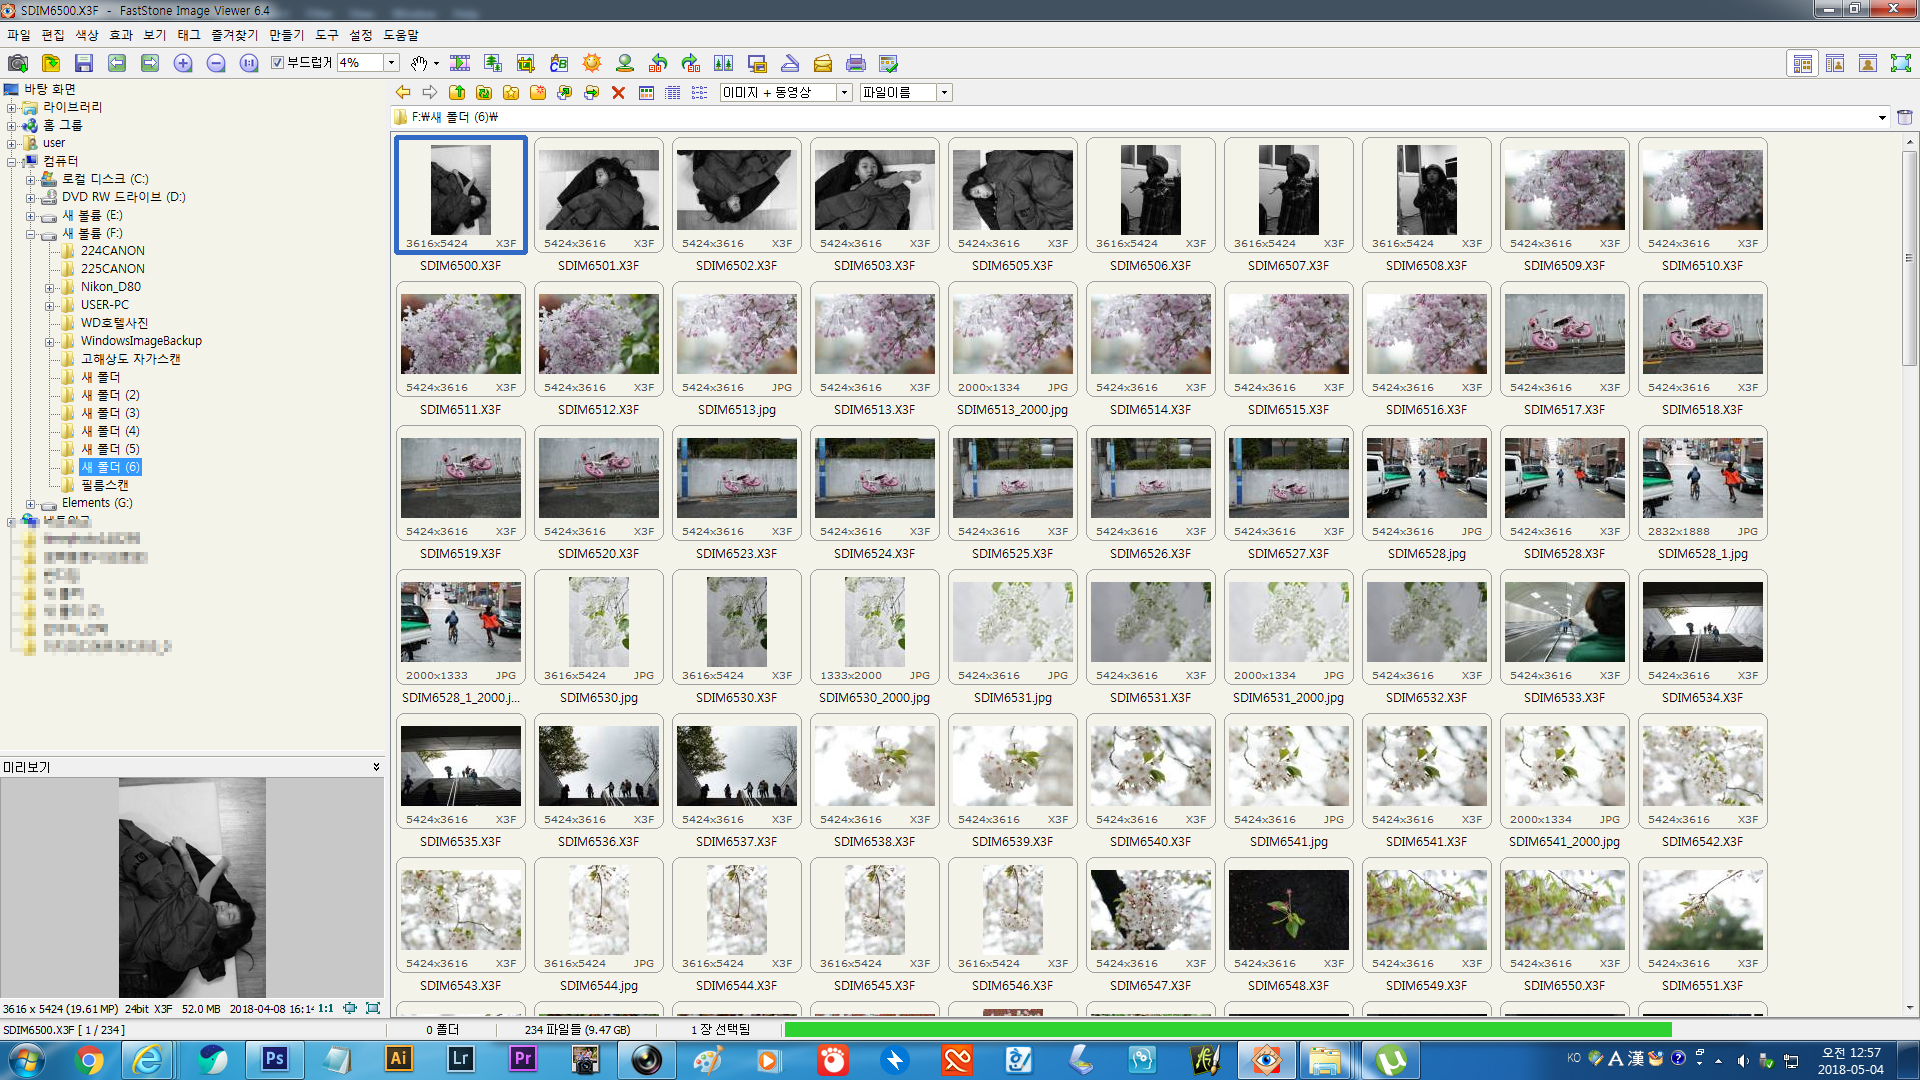The height and width of the screenshot is (1080, 1920).
Task: Switch file list to list view
Action: (700, 92)
